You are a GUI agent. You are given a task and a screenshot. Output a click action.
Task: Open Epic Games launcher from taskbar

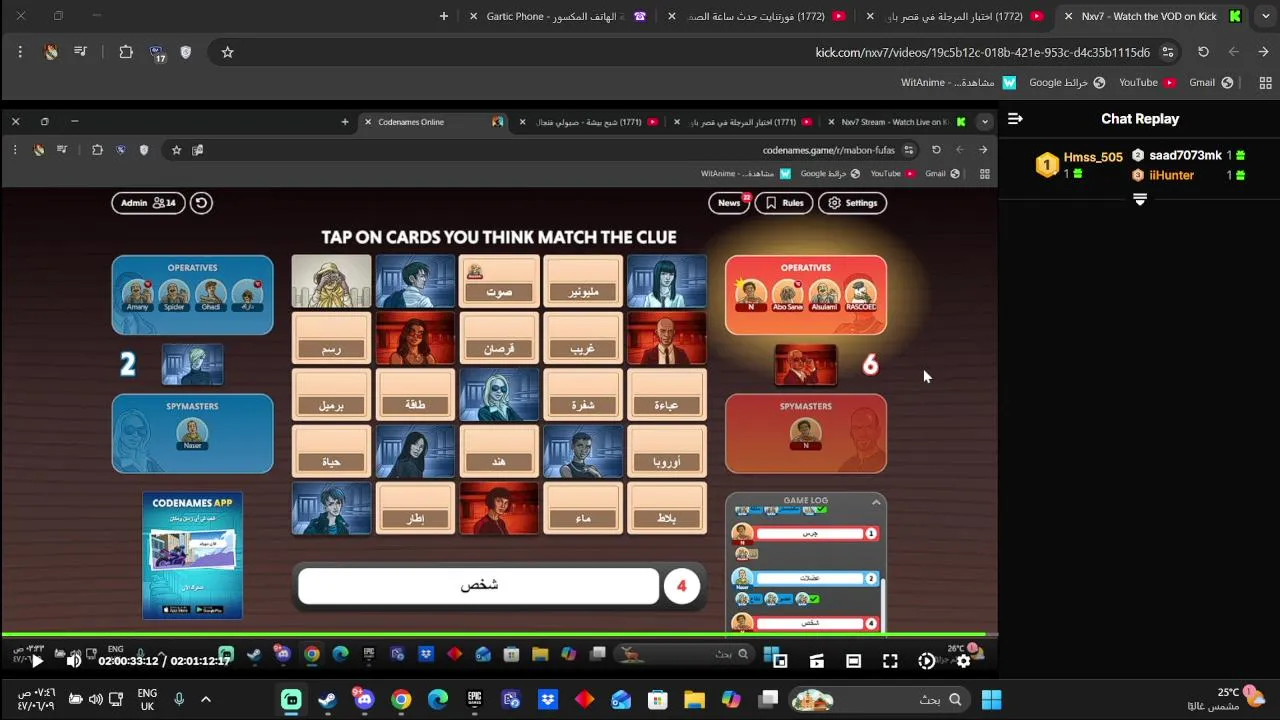[x=475, y=699]
